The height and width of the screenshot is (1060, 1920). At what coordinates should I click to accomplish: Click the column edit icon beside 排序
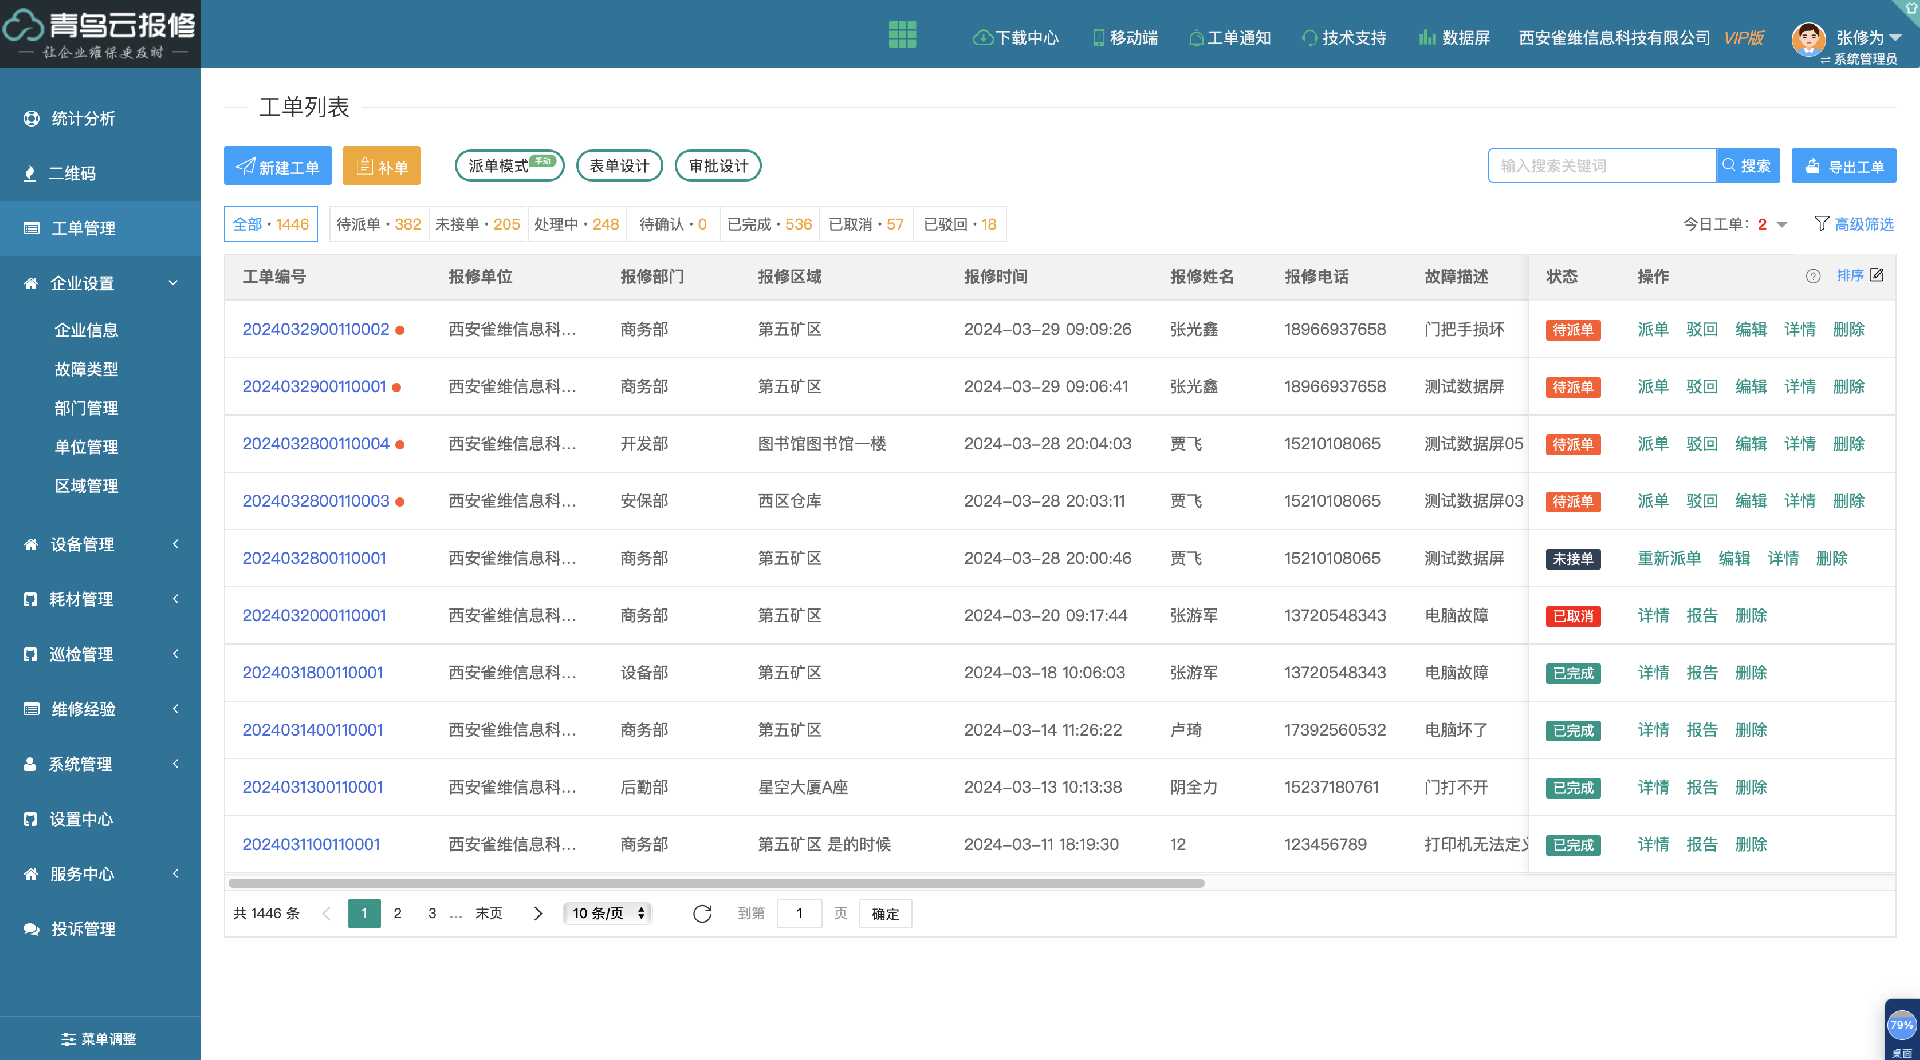click(x=1877, y=275)
